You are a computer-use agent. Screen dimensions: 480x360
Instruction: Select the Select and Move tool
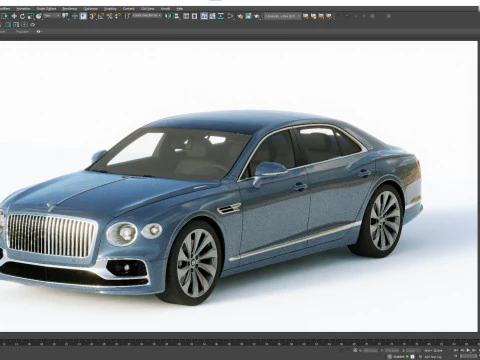(14, 16)
